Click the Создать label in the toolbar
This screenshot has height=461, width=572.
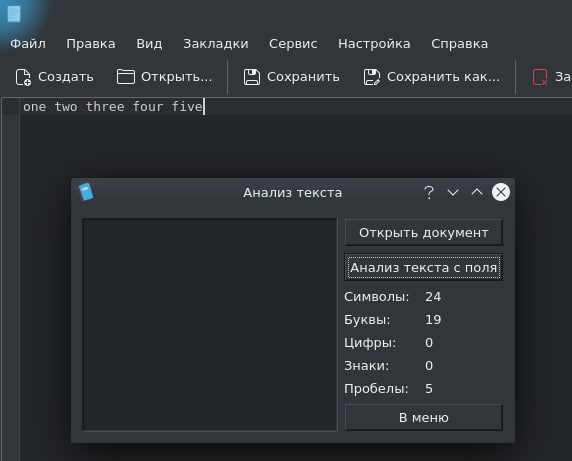(66, 77)
